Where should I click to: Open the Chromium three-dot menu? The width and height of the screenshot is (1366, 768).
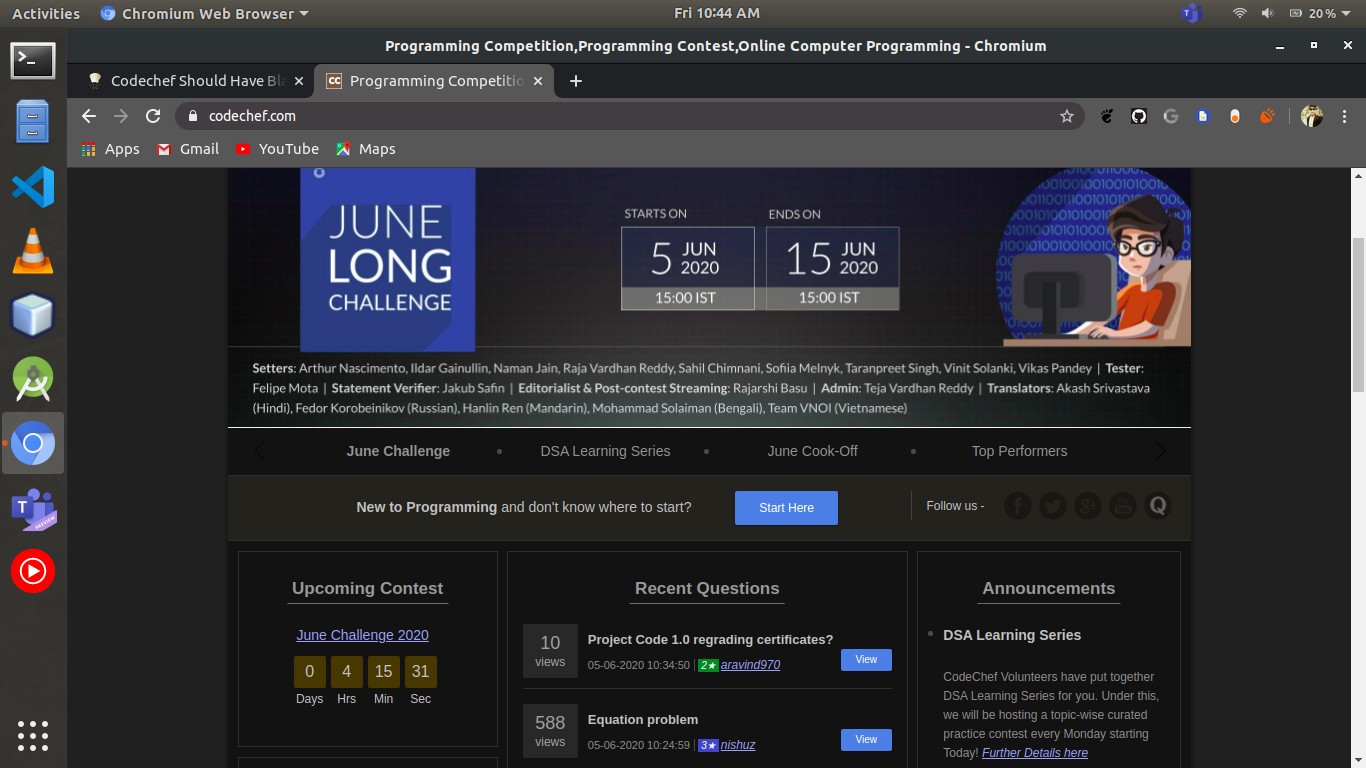[1345, 116]
